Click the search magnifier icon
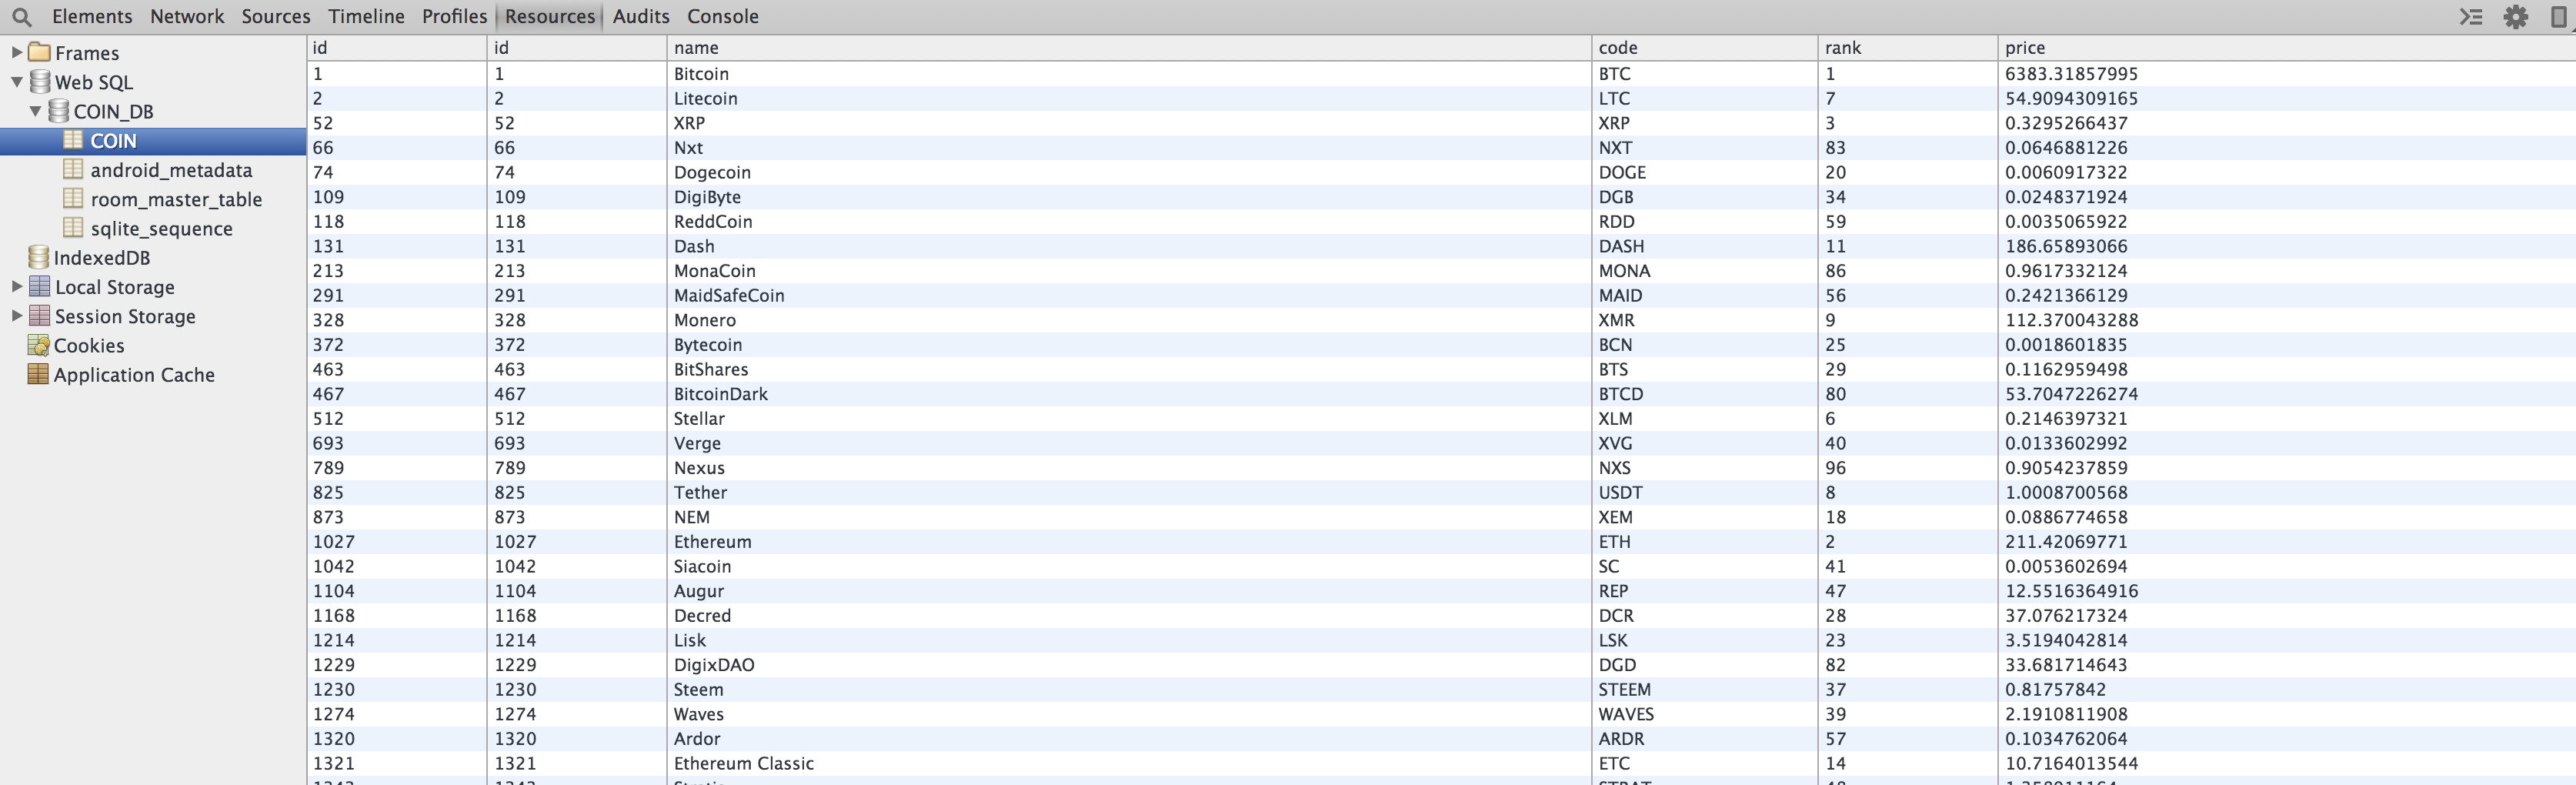This screenshot has height=785, width=2576. [21, 17]
